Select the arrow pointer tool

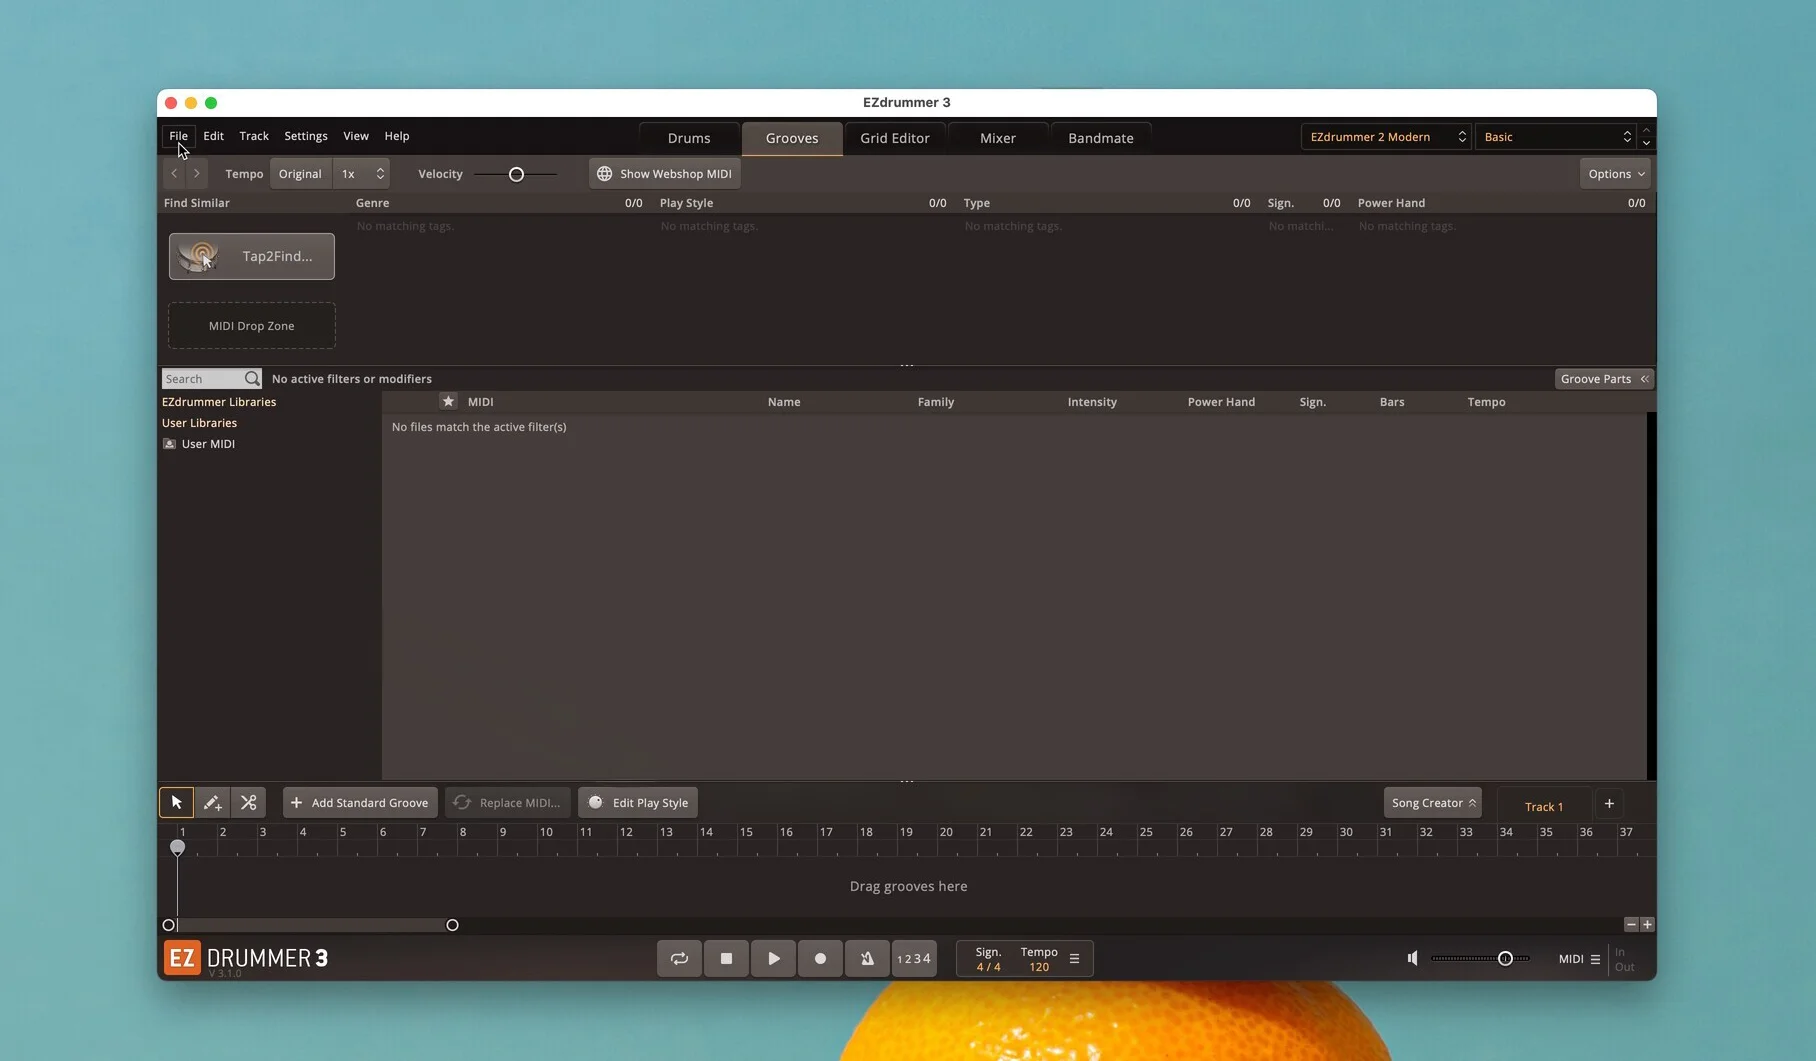(x=176, y=802)
